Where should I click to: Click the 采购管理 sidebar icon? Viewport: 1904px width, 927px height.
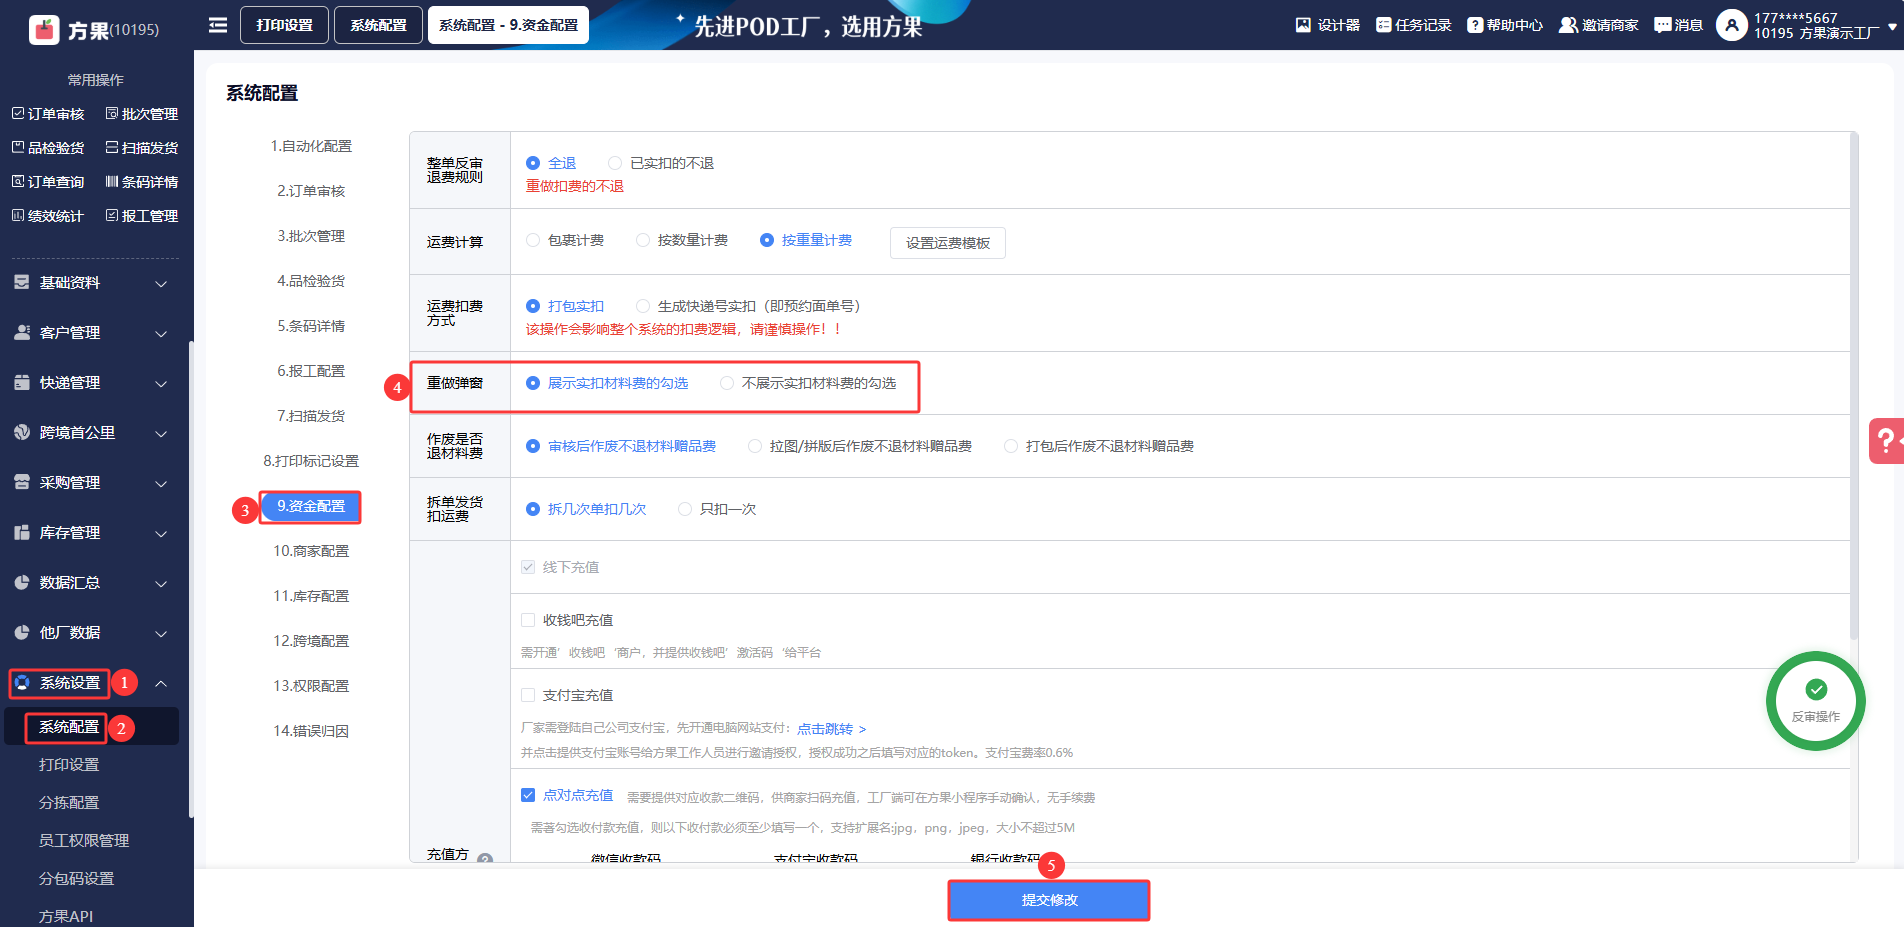pyautogui.click(x=22, y=483)
